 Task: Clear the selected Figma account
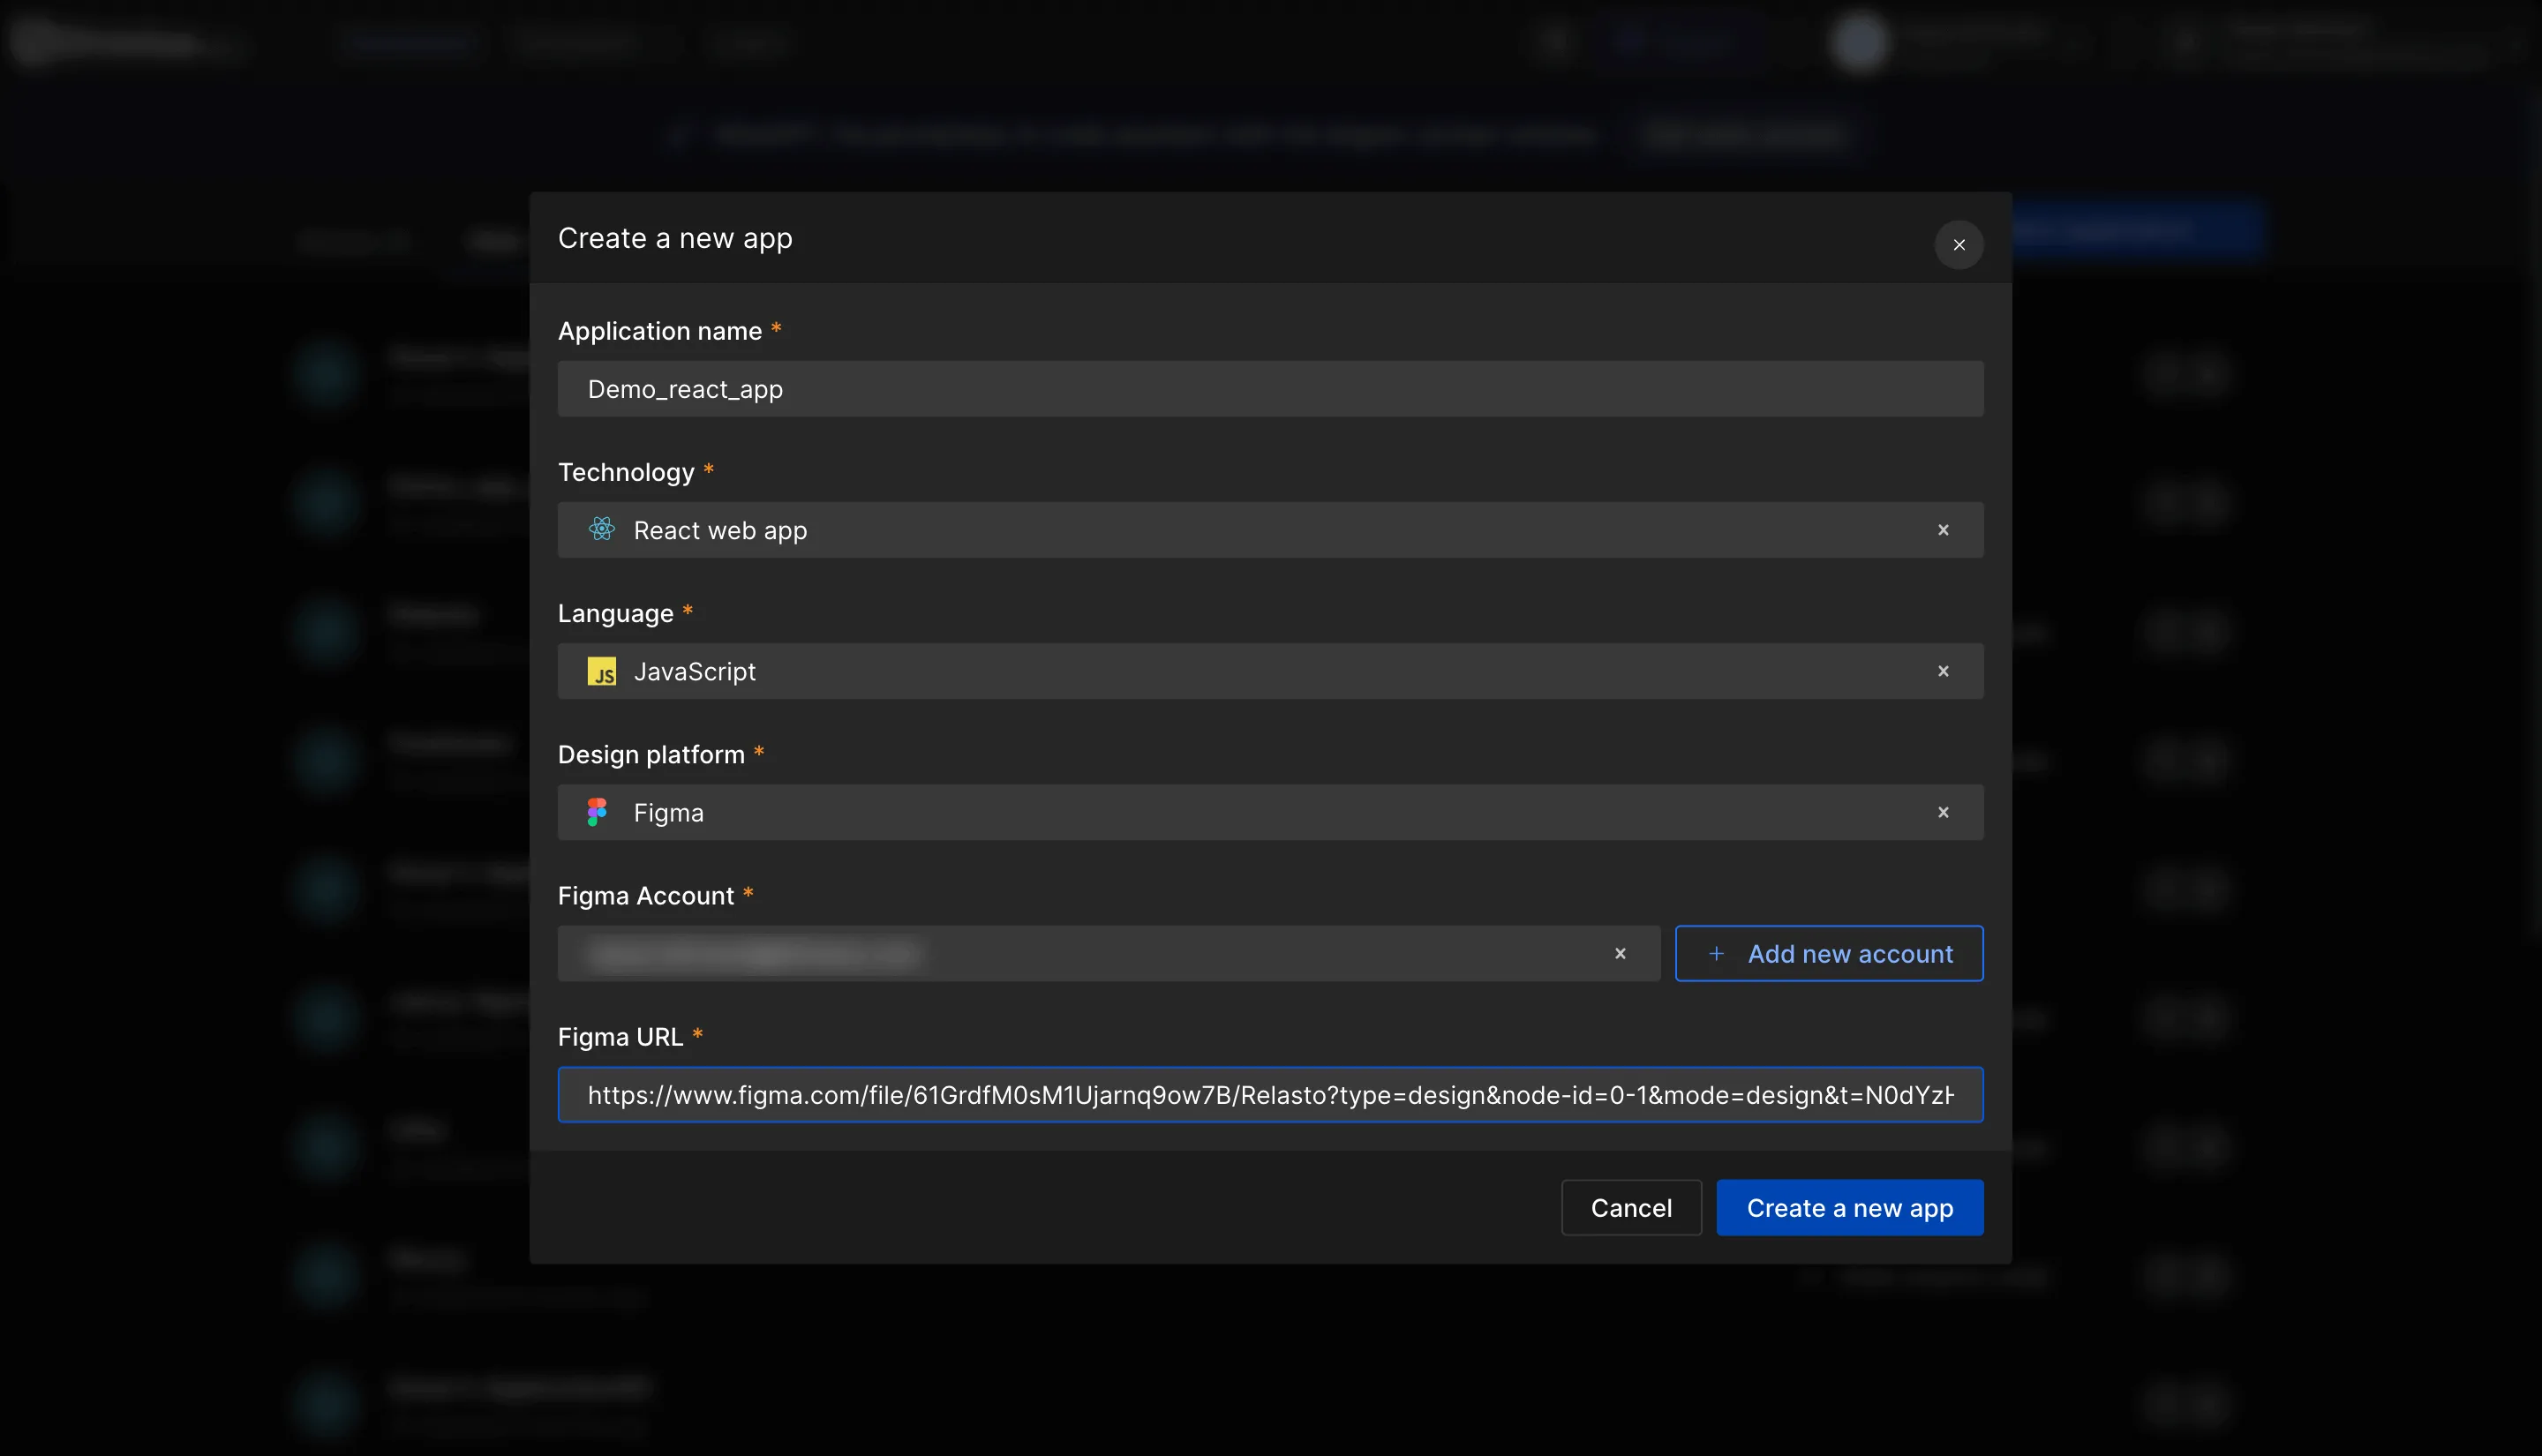click(x=1620, y=953)
